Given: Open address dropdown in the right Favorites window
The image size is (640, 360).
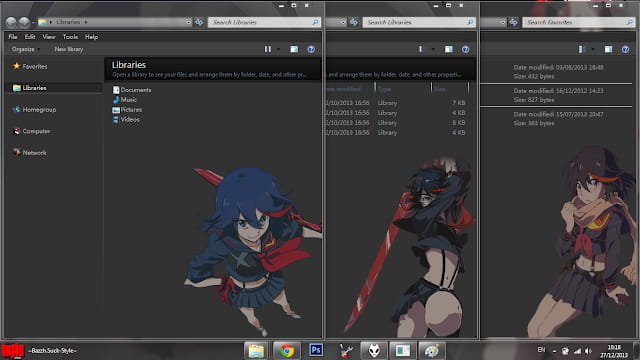Looking at the screenshot, I should [502, 22].
